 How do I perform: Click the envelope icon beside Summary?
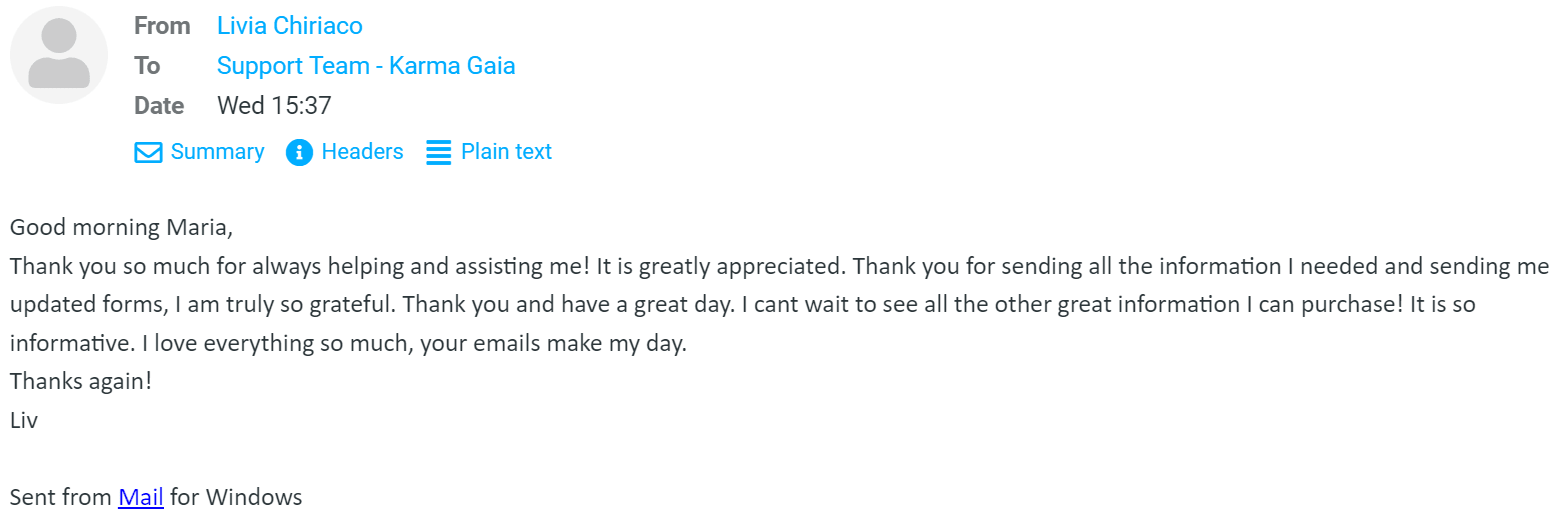[148, 152]
